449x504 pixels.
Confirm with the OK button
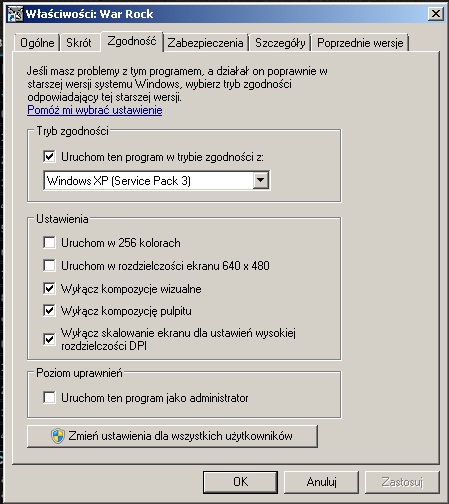click(240, 482)
